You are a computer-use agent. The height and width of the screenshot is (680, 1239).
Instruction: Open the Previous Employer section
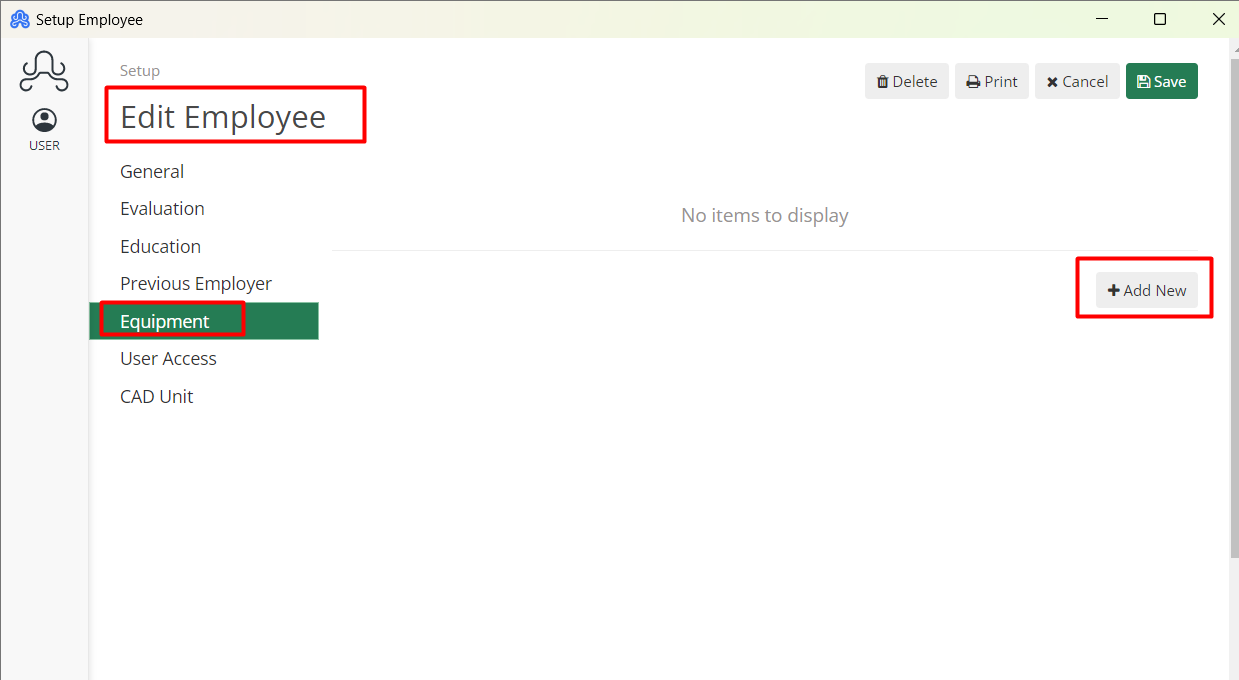click(x=195, y=283)
